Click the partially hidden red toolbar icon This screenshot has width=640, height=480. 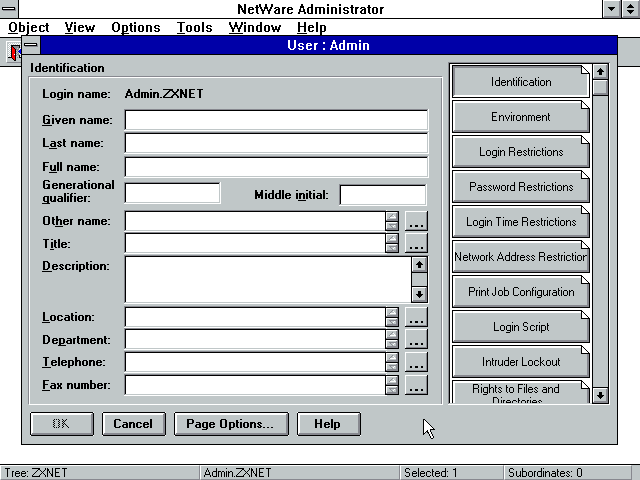pyautogui.click(x=14, y=52)
